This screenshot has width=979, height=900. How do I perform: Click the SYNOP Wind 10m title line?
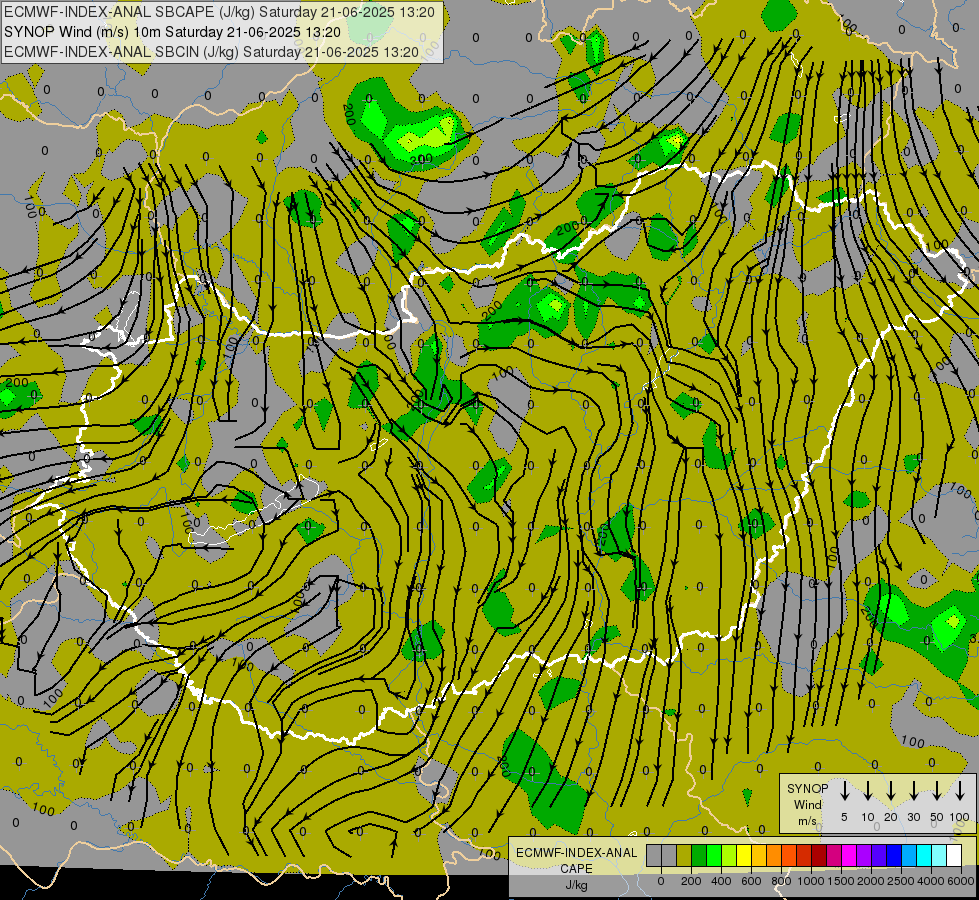[x=172, y=32]
